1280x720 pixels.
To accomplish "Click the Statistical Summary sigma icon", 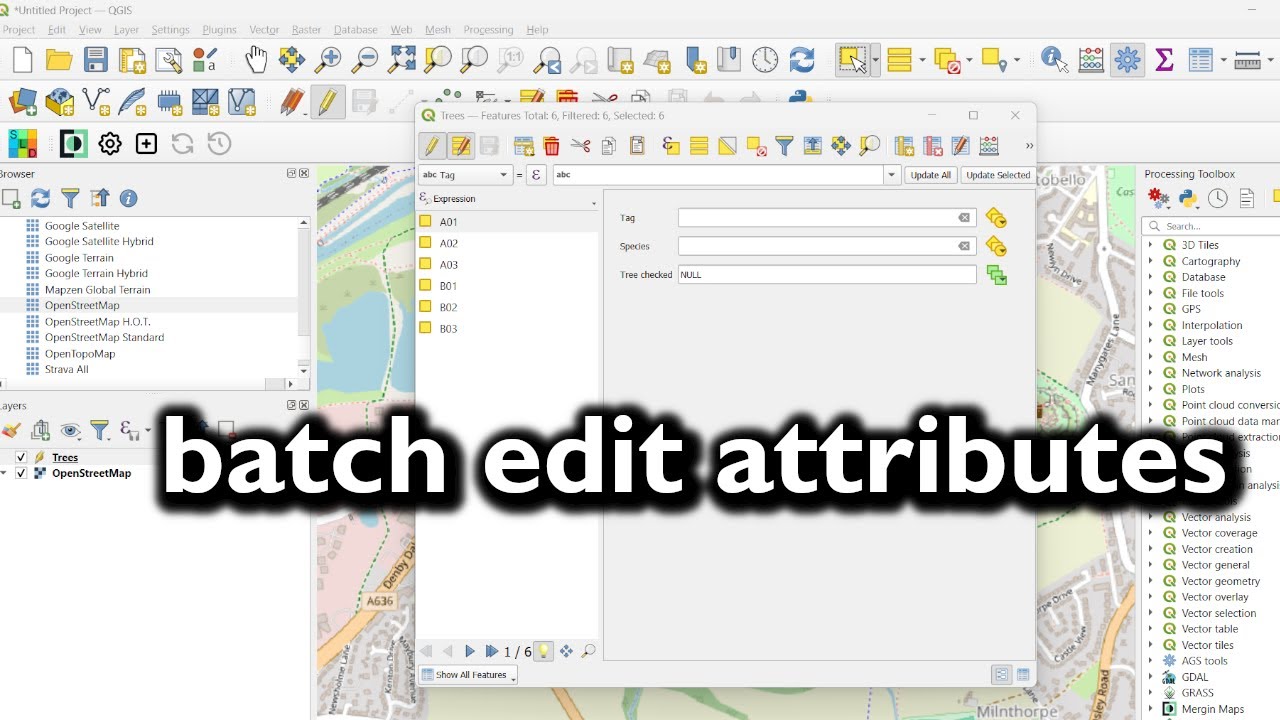I will [1164, 60].
